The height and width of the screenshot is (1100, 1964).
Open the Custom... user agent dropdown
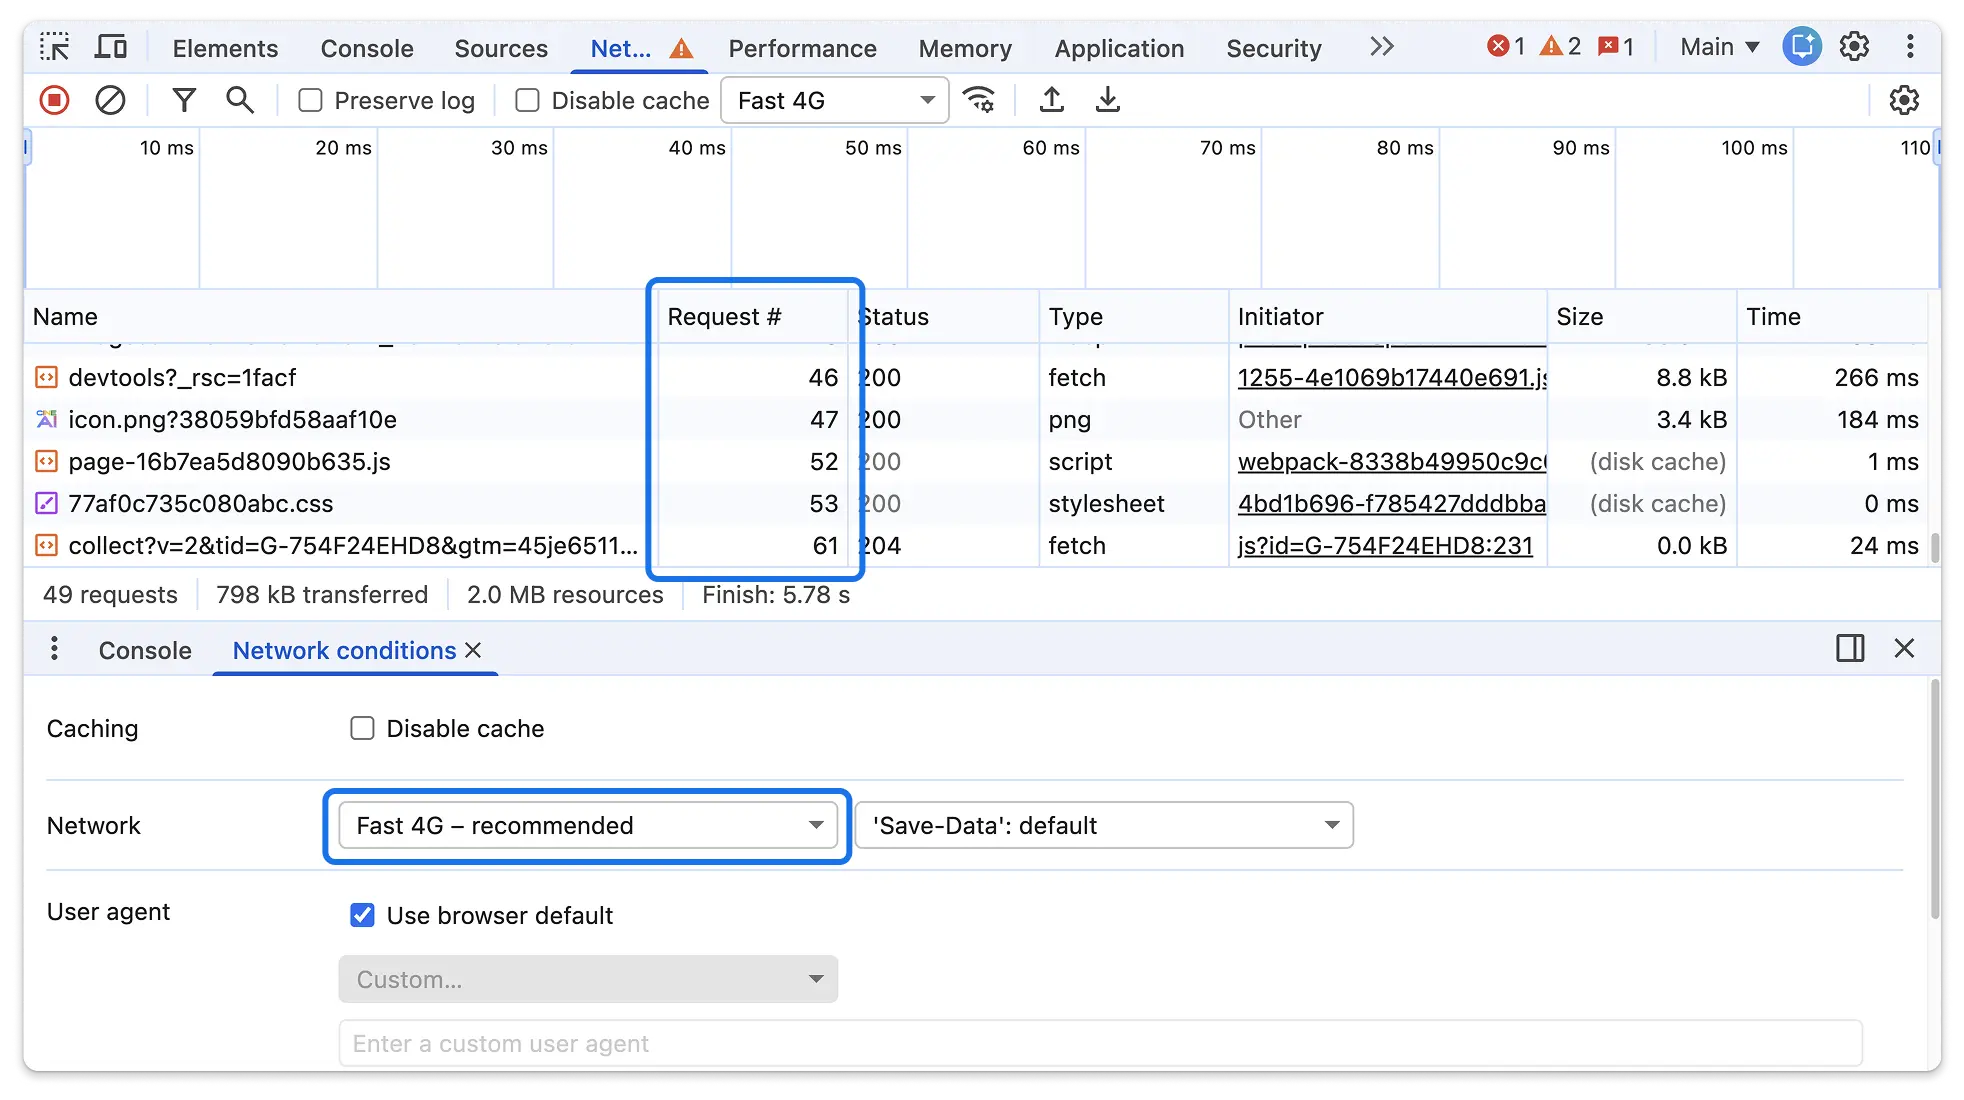[x=588, y=979]
